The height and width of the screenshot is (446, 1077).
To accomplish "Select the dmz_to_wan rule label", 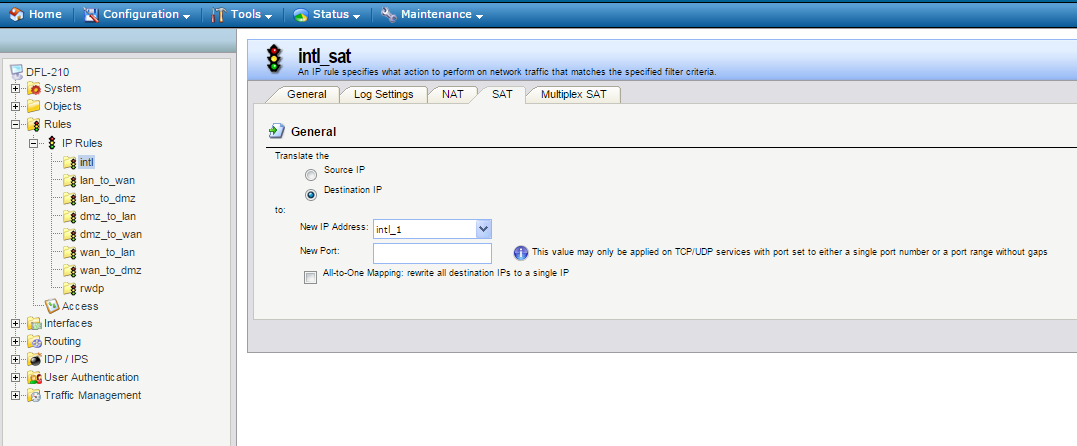I will click(x=111, y=234).
